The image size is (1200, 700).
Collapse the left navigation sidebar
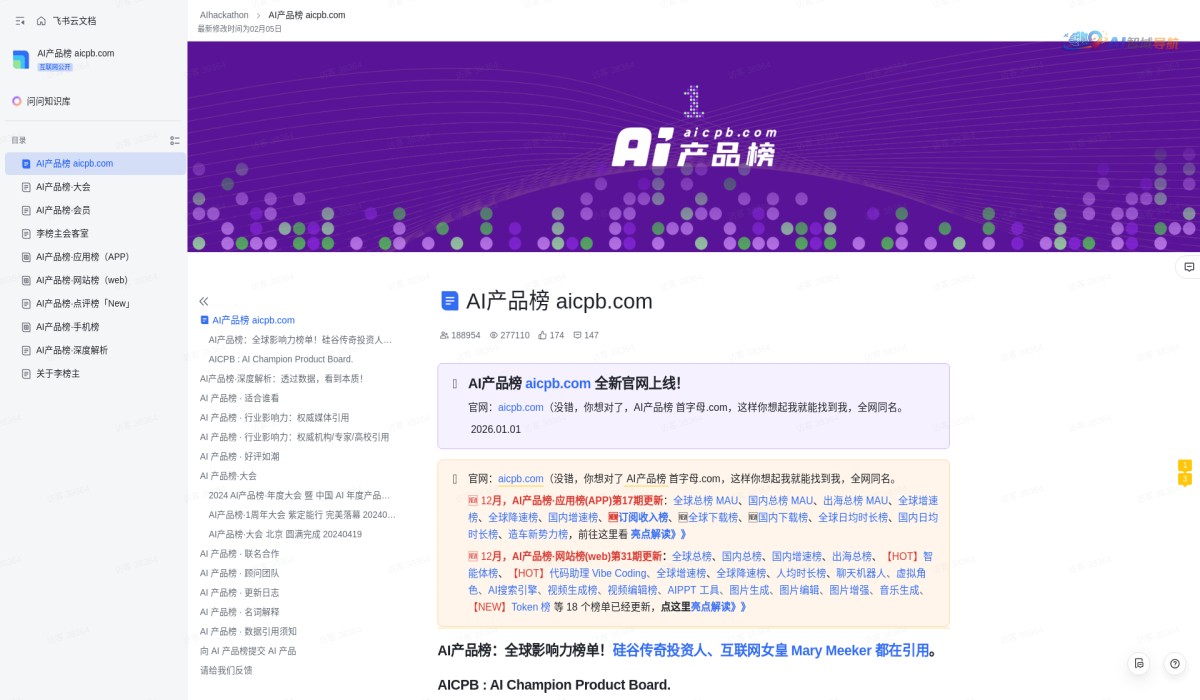coord(18,20)
